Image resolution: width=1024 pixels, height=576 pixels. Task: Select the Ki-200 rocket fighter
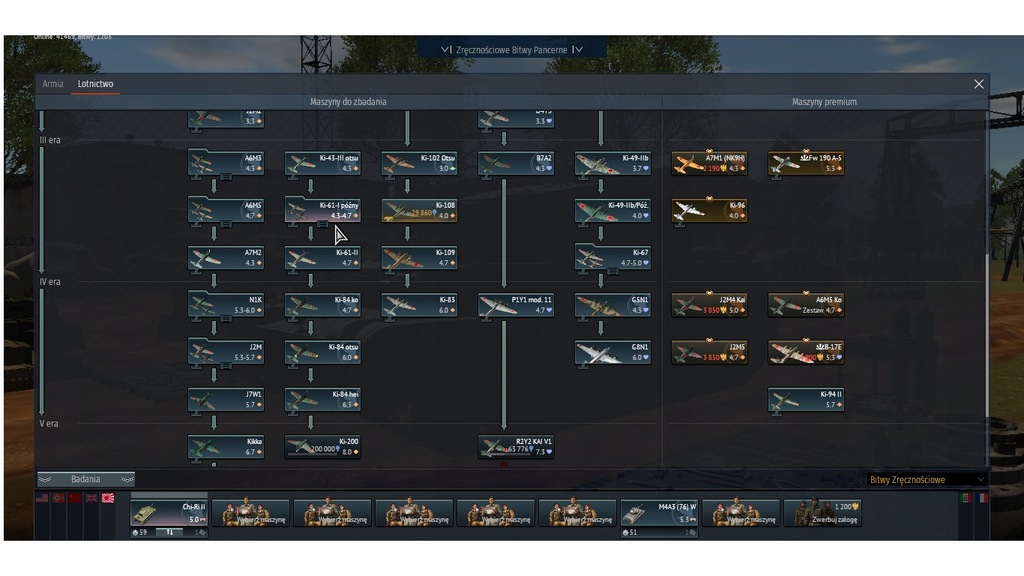[323, 447]
